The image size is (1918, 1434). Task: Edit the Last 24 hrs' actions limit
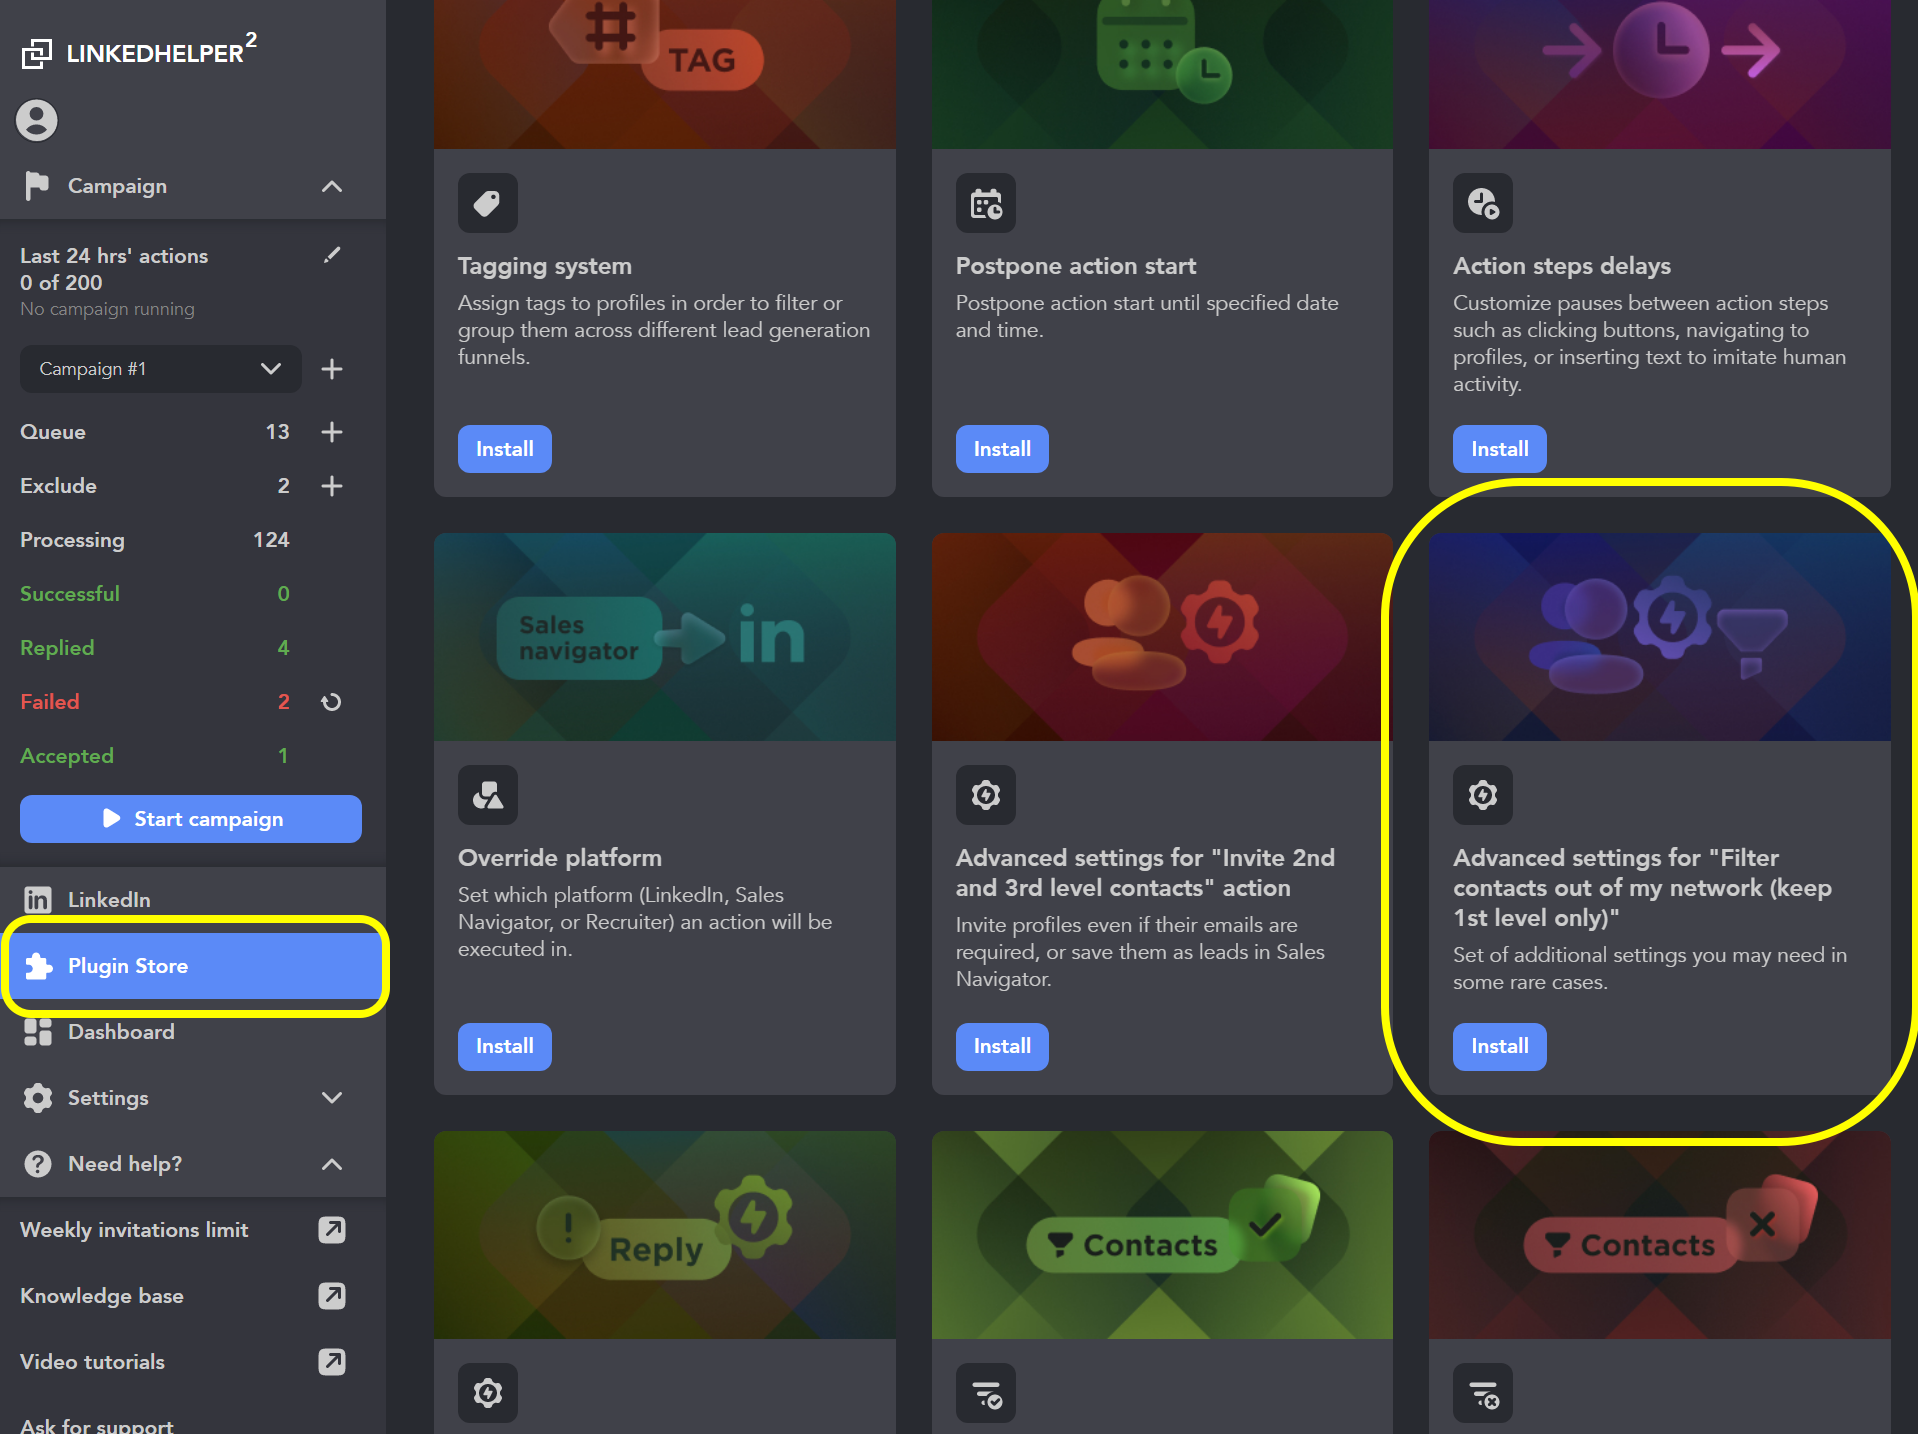pyautogui.click(x=332, y=255)
